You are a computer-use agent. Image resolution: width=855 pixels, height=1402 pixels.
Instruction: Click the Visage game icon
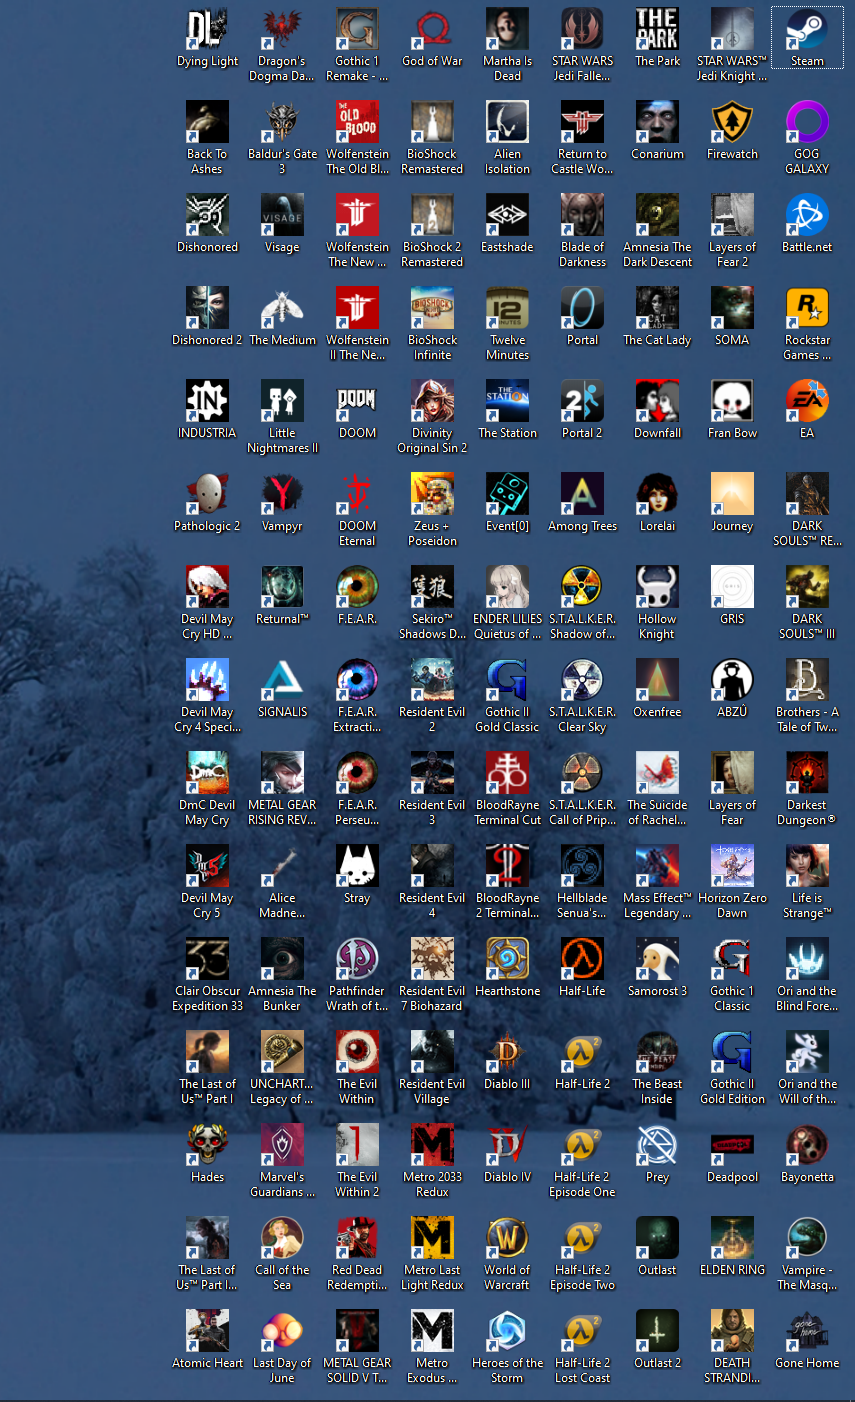[282, 215]
